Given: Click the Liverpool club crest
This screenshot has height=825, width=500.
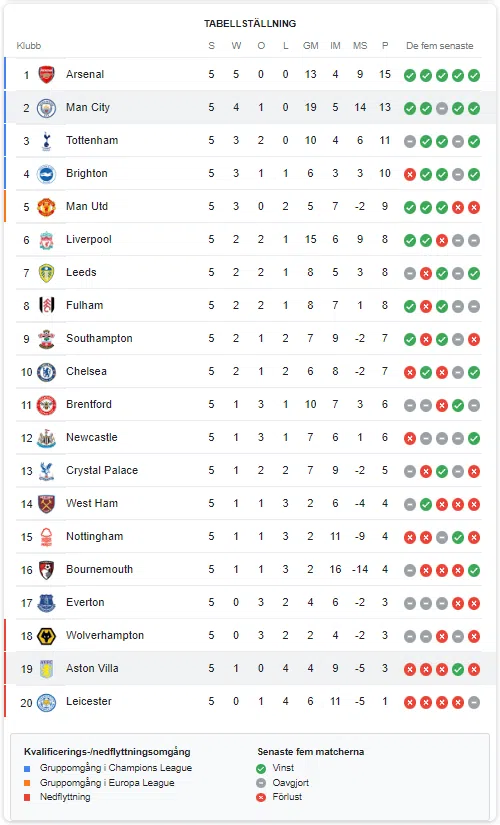Looking at the screenshot, I should pyautogui.click(x=46, y=240).
